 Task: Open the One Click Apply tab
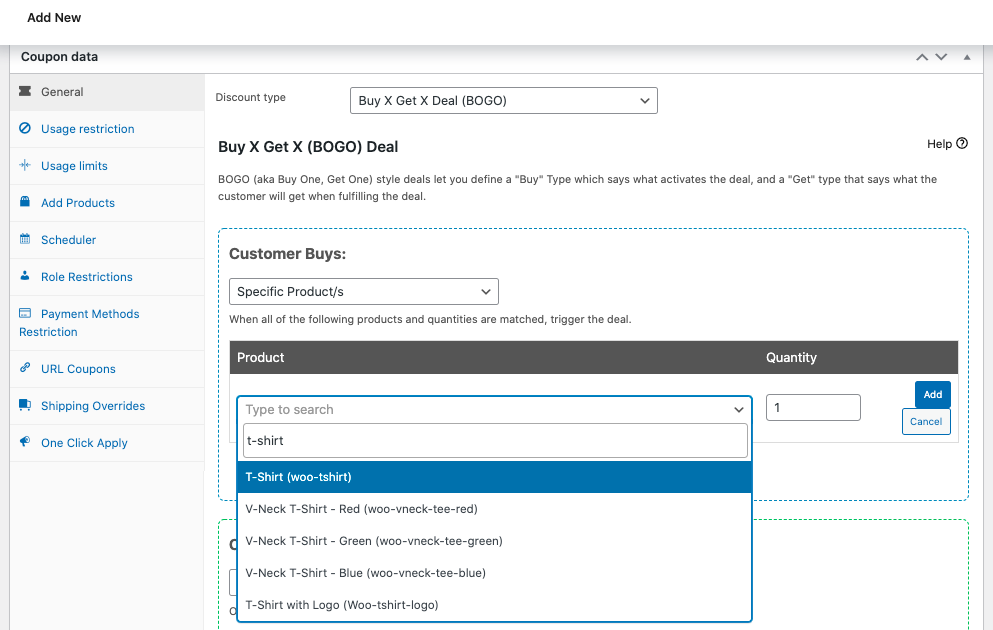107,443
